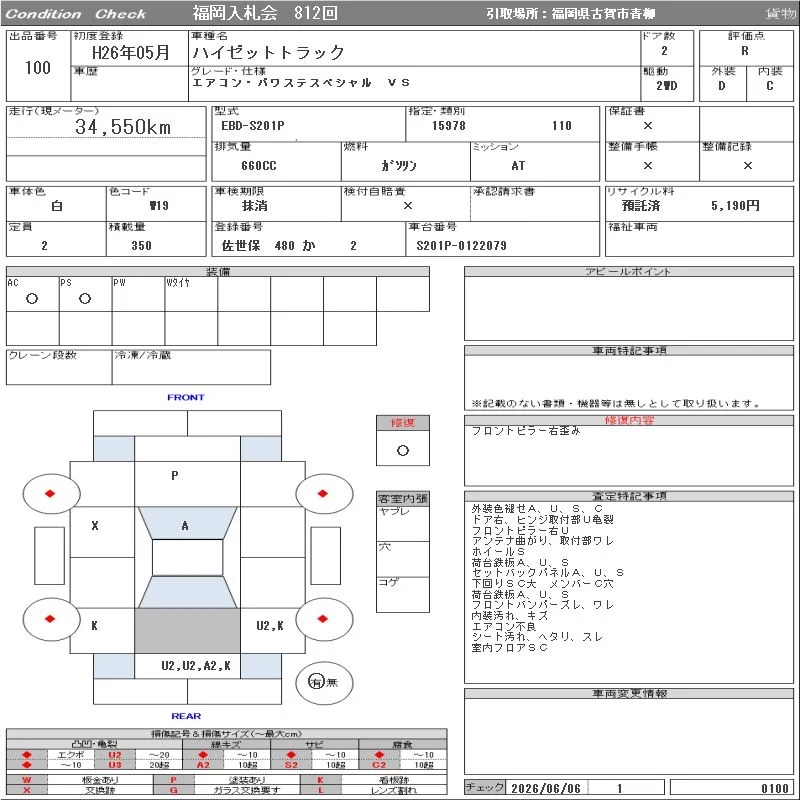Click the 預託済 recycle status
The height and width of the screenshot is (800, 800).
coord(640,206)
